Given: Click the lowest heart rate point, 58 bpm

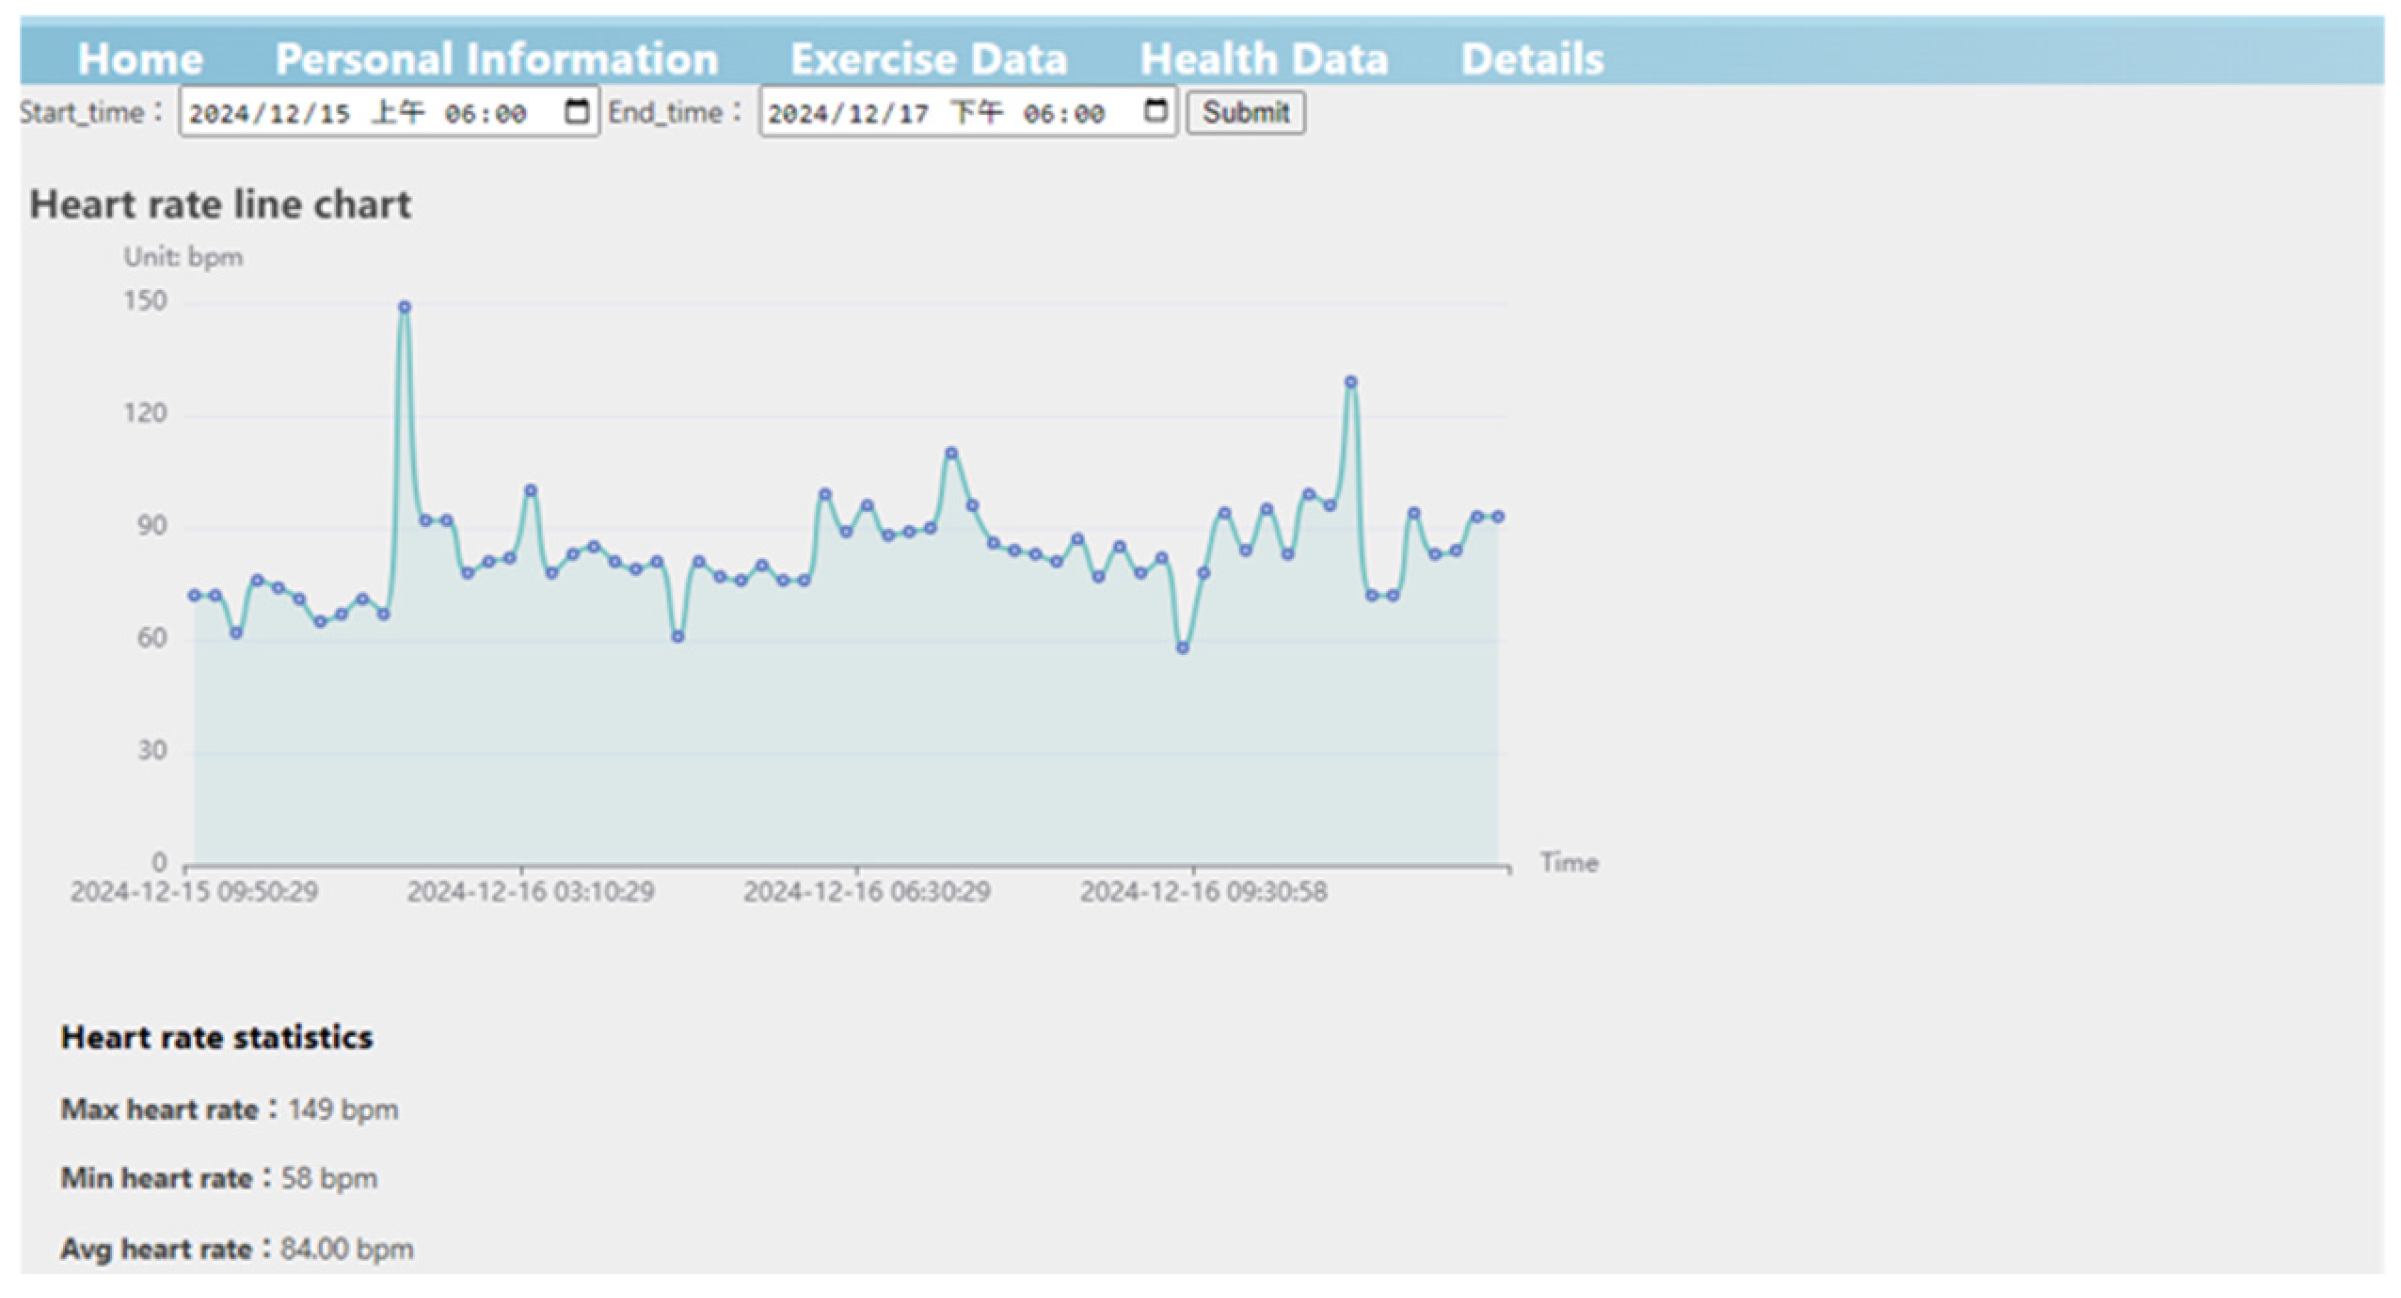Looking at the screenshot, I should tap(1182, 648).
